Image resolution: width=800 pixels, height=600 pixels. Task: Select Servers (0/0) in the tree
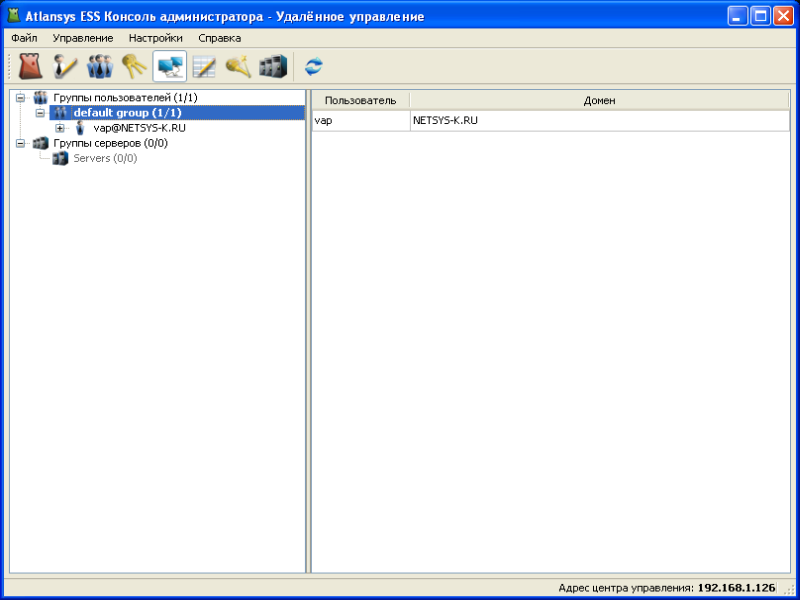coord(105,159)
